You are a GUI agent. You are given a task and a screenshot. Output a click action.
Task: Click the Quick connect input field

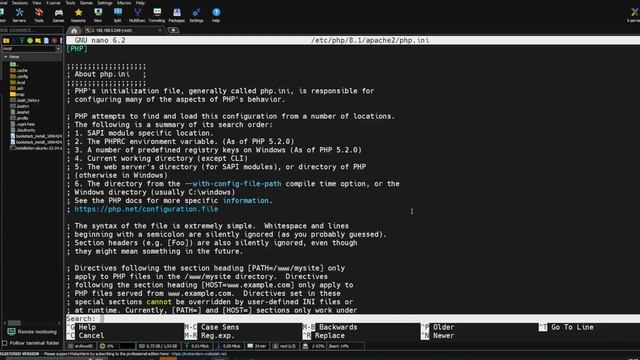pyautogui.click(x=31, y=30)
